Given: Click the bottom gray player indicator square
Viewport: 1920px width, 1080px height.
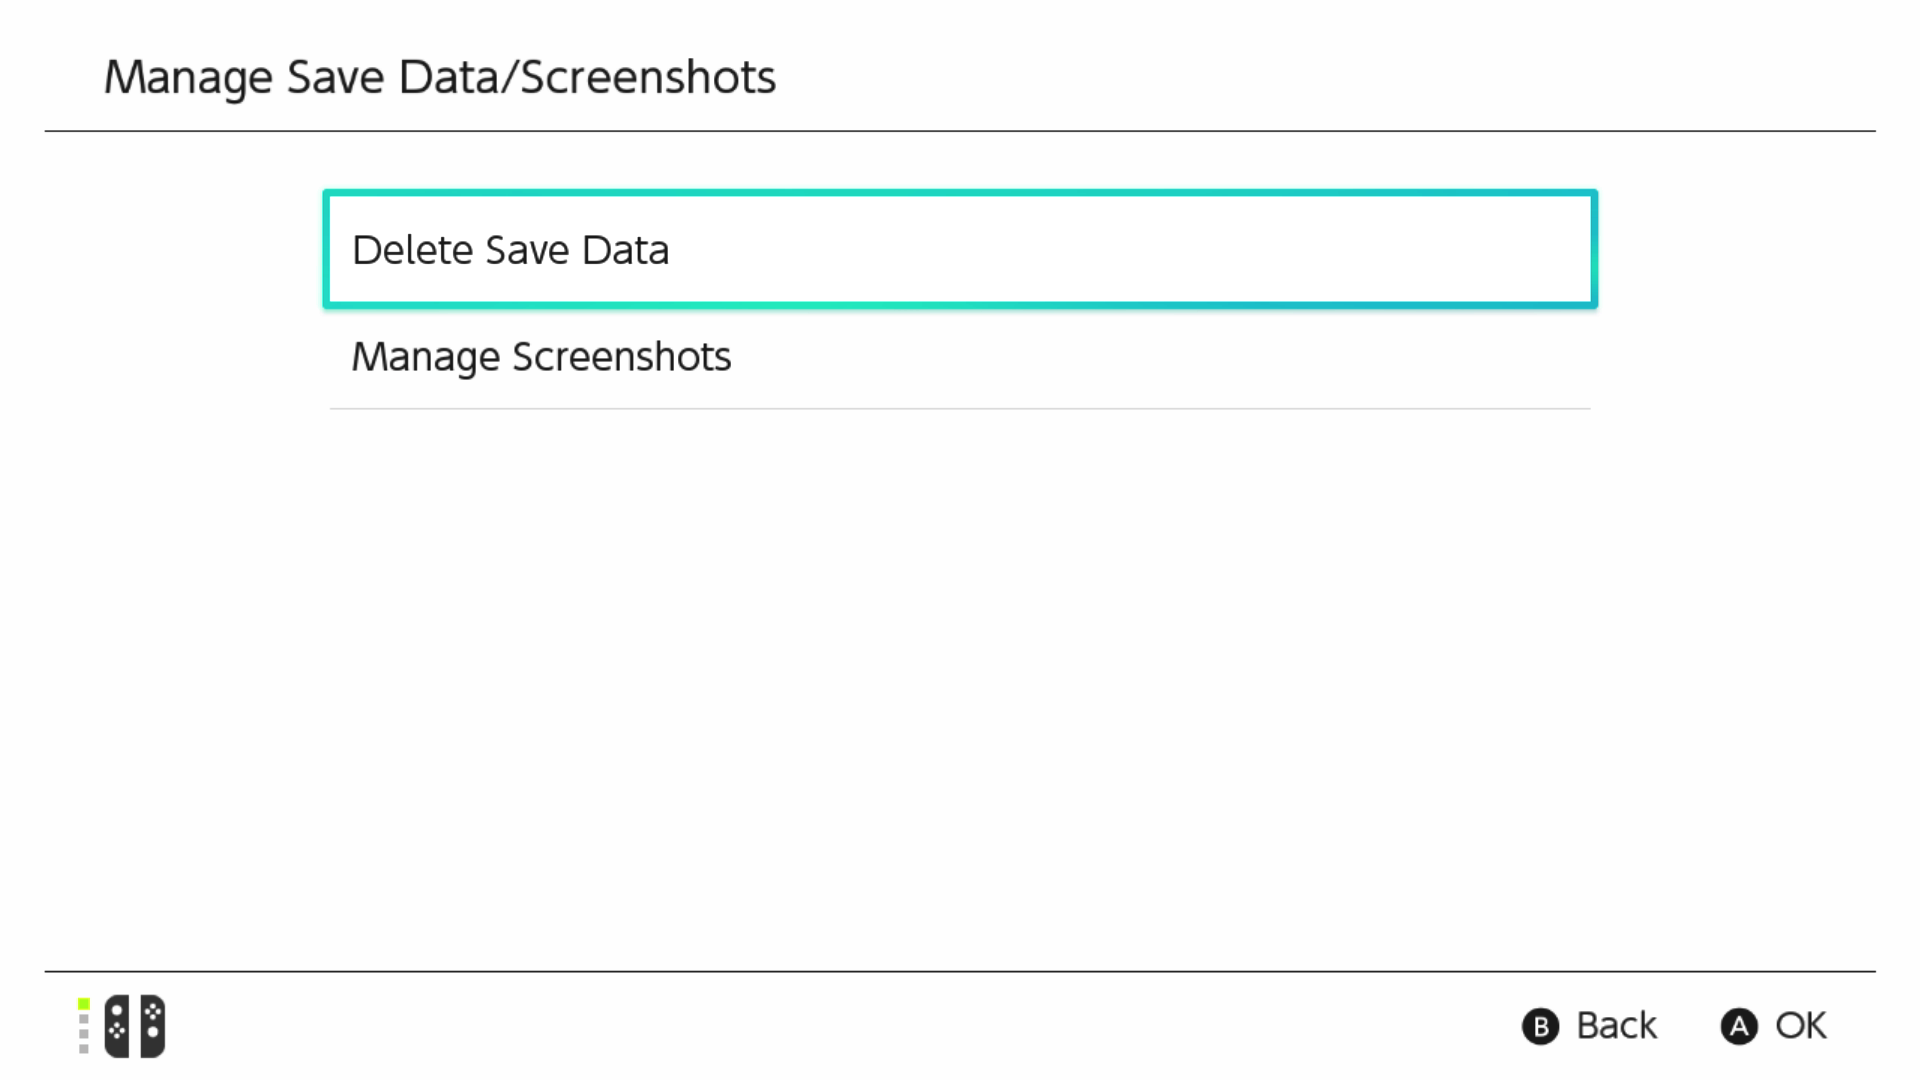Looking at the screenshot, I should [84, 1048].
